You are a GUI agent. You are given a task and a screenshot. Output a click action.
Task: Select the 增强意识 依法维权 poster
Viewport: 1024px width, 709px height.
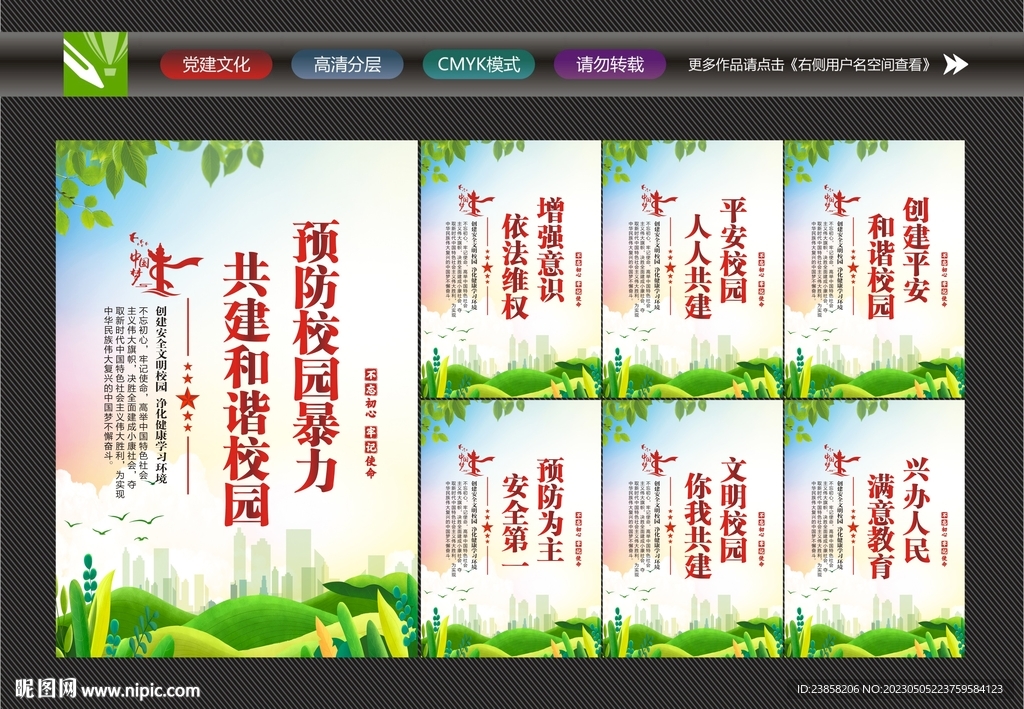[x=511, y=269]
